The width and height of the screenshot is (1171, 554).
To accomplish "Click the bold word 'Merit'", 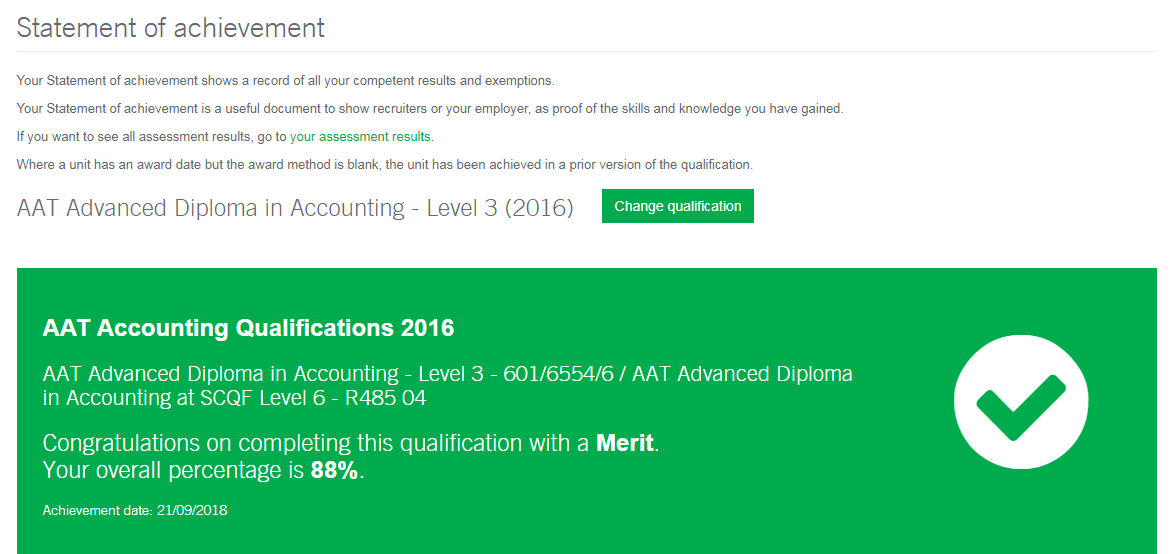I will click(x=626, y=443).
